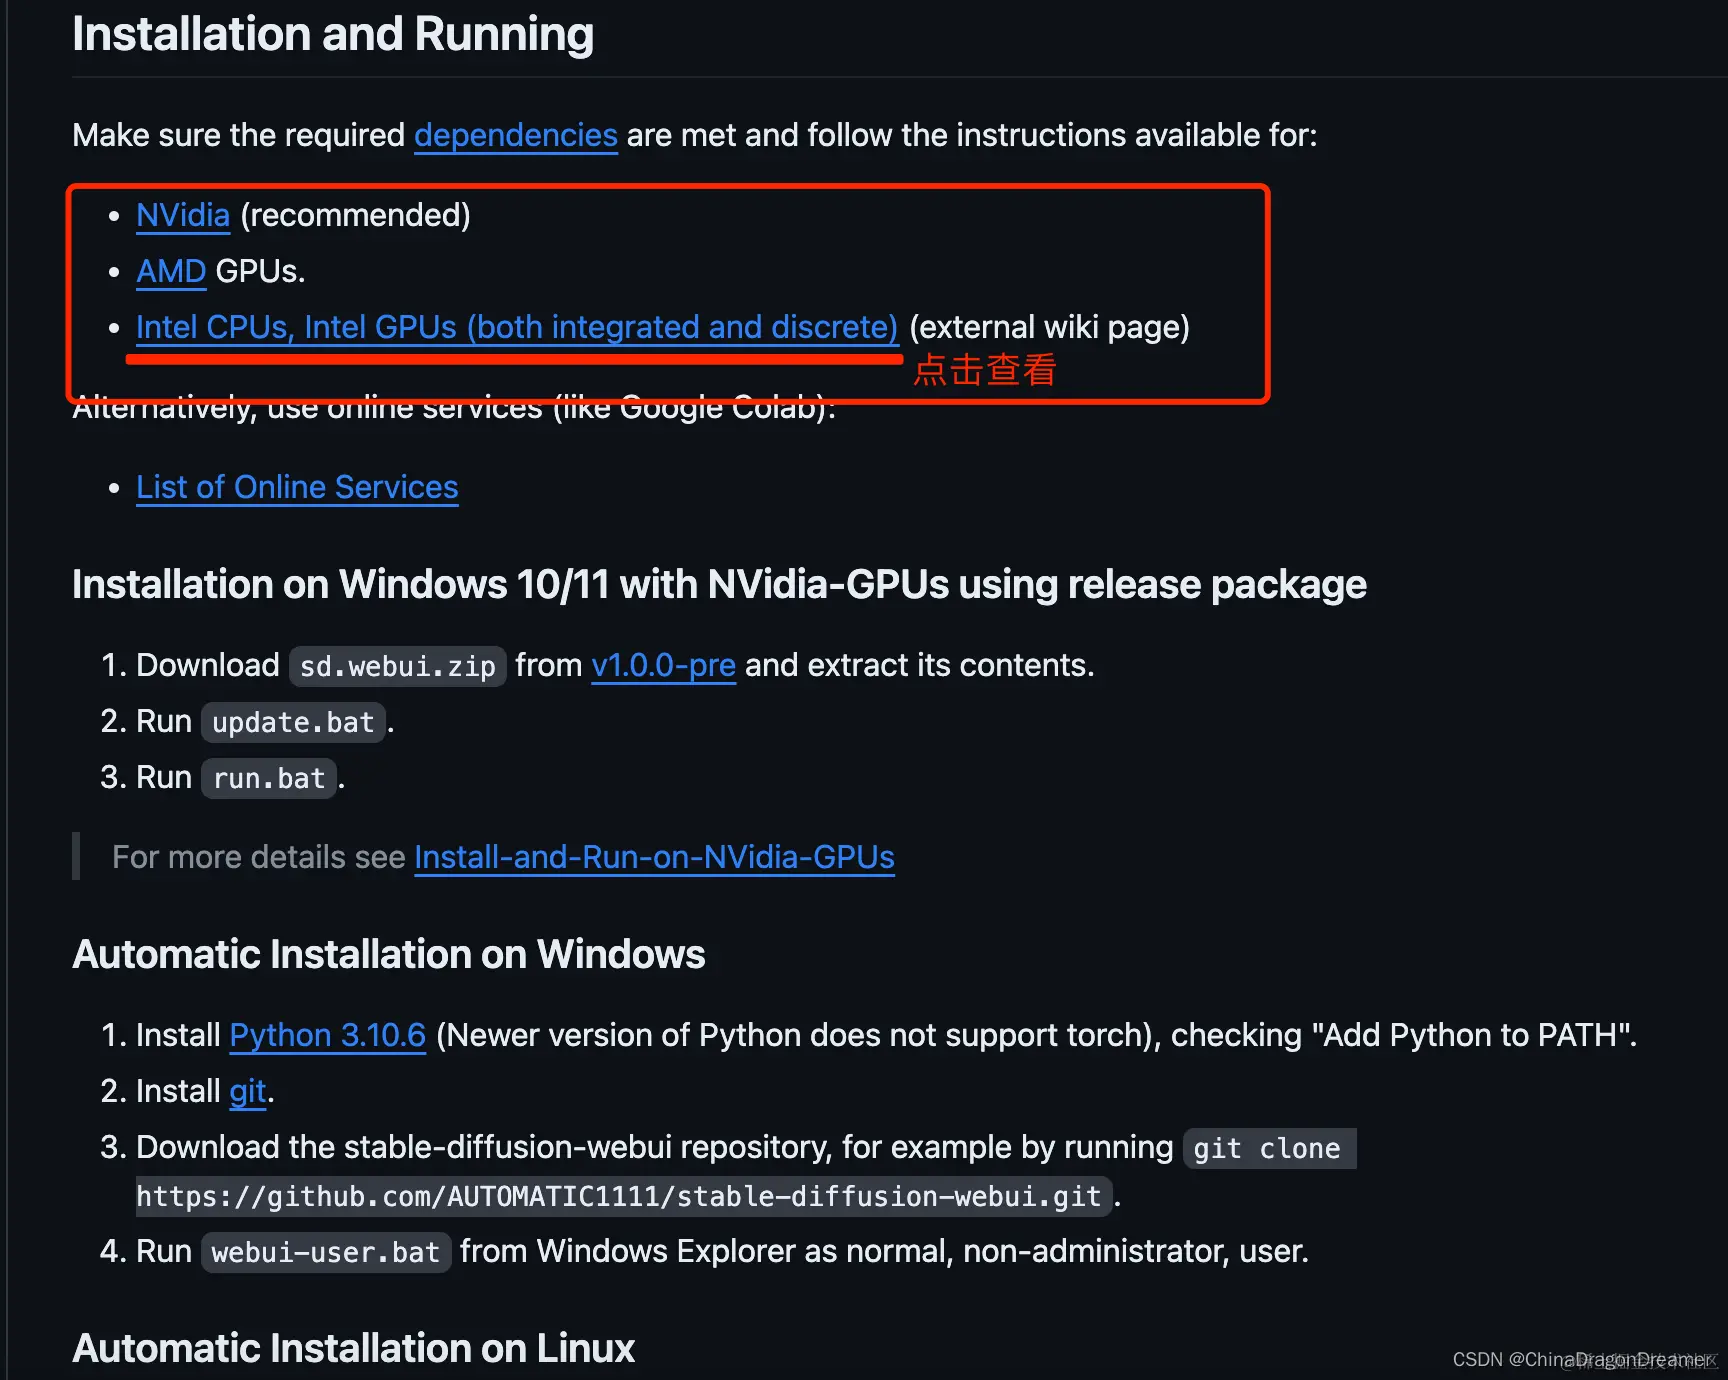Click the Automatic Installation on Windows heading
This screenshot has height=1380, width=1728.
coord(389,954)
